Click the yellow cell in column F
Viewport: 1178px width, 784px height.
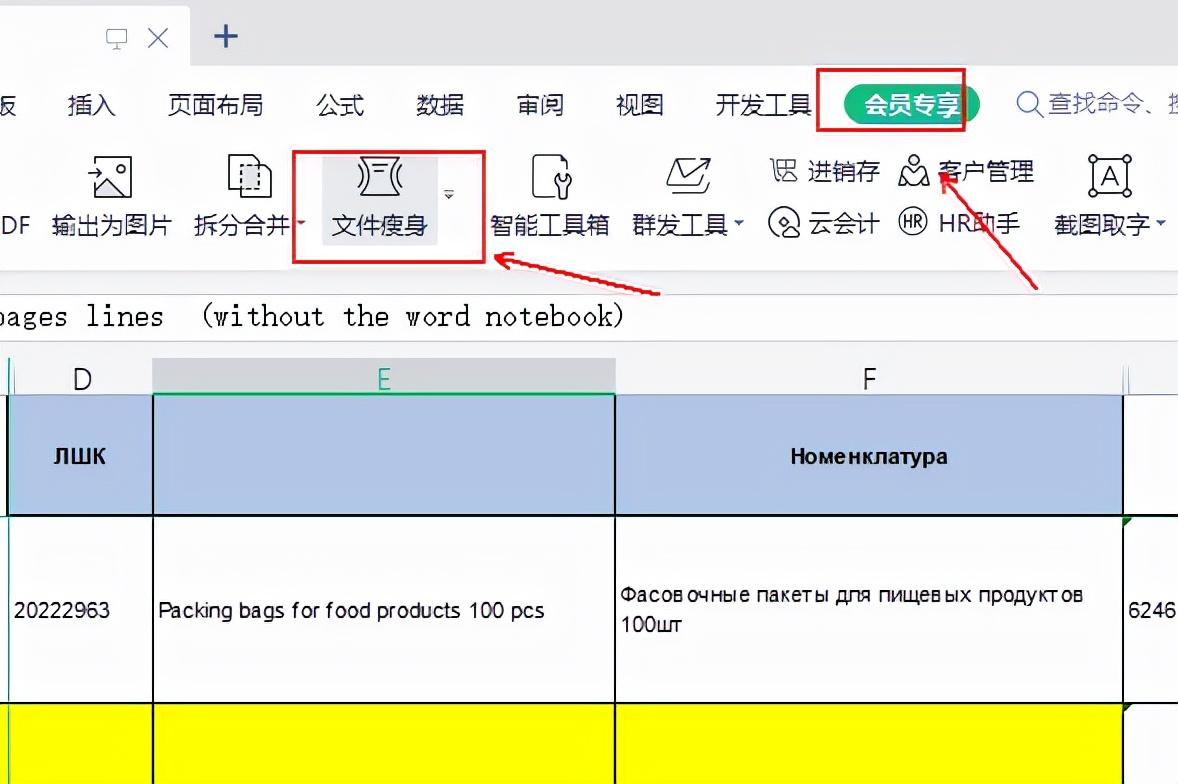tap(869, 744)
